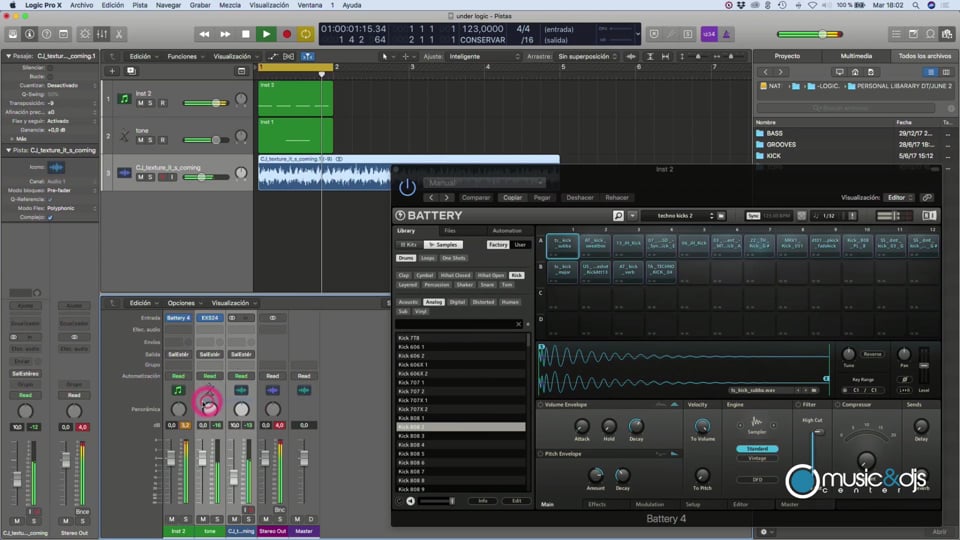Toggle the purple count-in 1234 button

coord(709,34)
